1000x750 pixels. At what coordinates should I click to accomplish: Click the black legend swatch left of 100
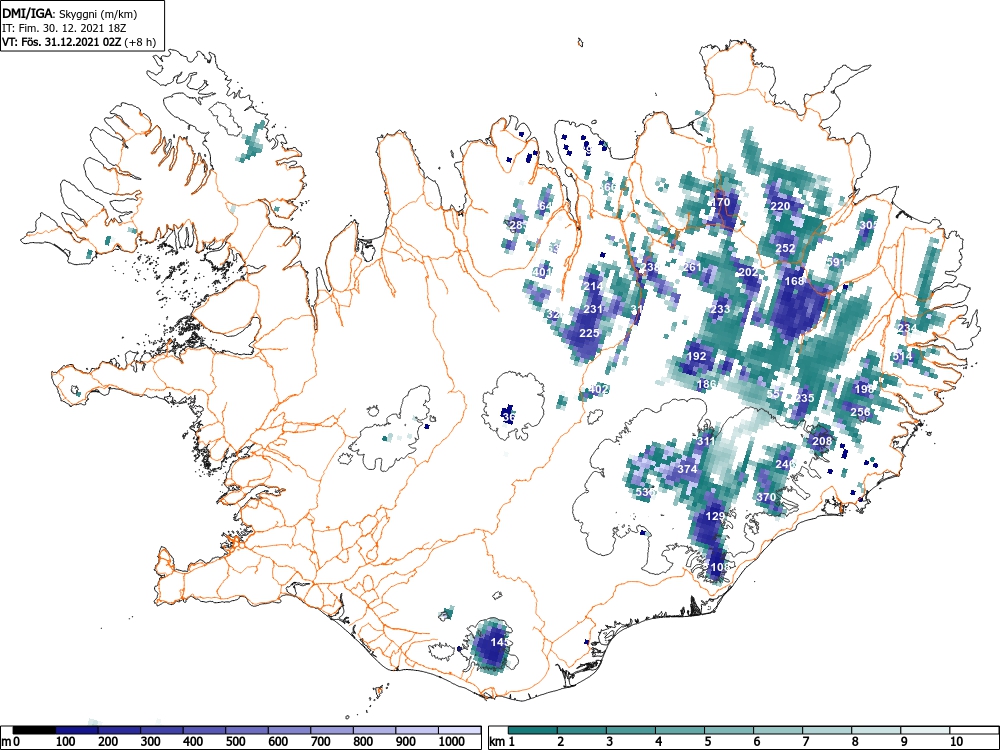coord(34,730)
